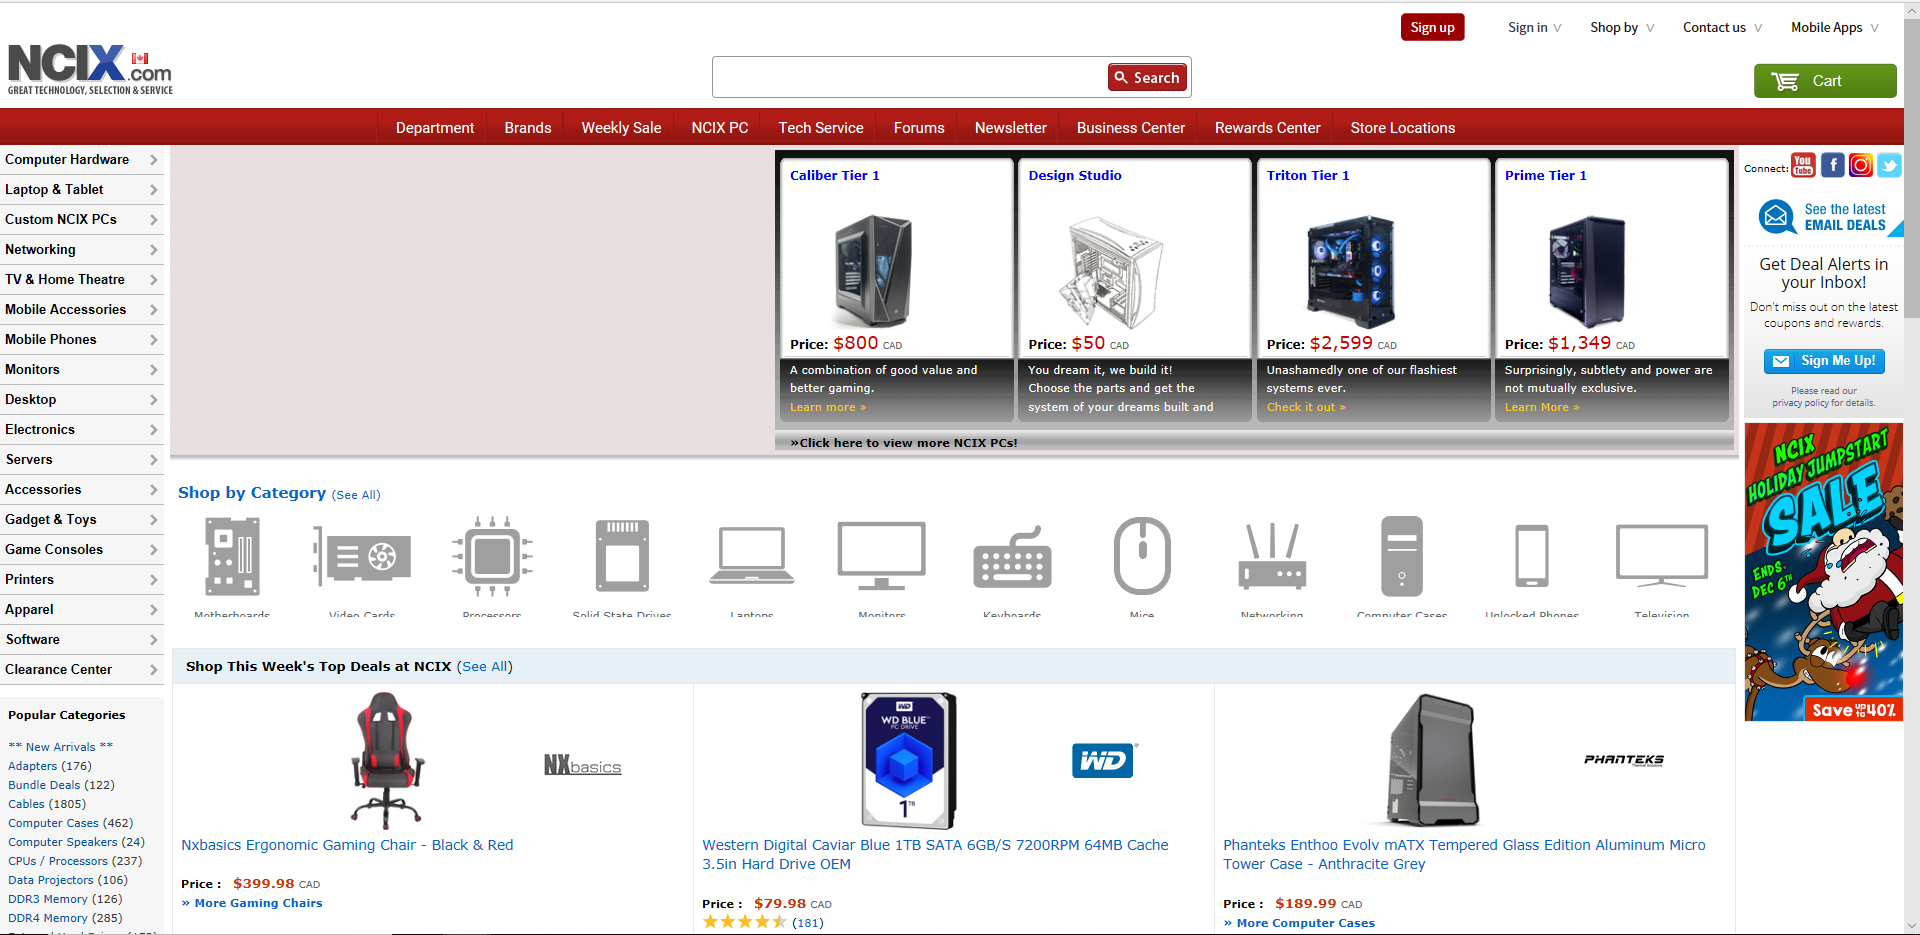Click the gaming chair product image
The height and width of the screenshot is (935, 1920).
[x=388, y=760]
